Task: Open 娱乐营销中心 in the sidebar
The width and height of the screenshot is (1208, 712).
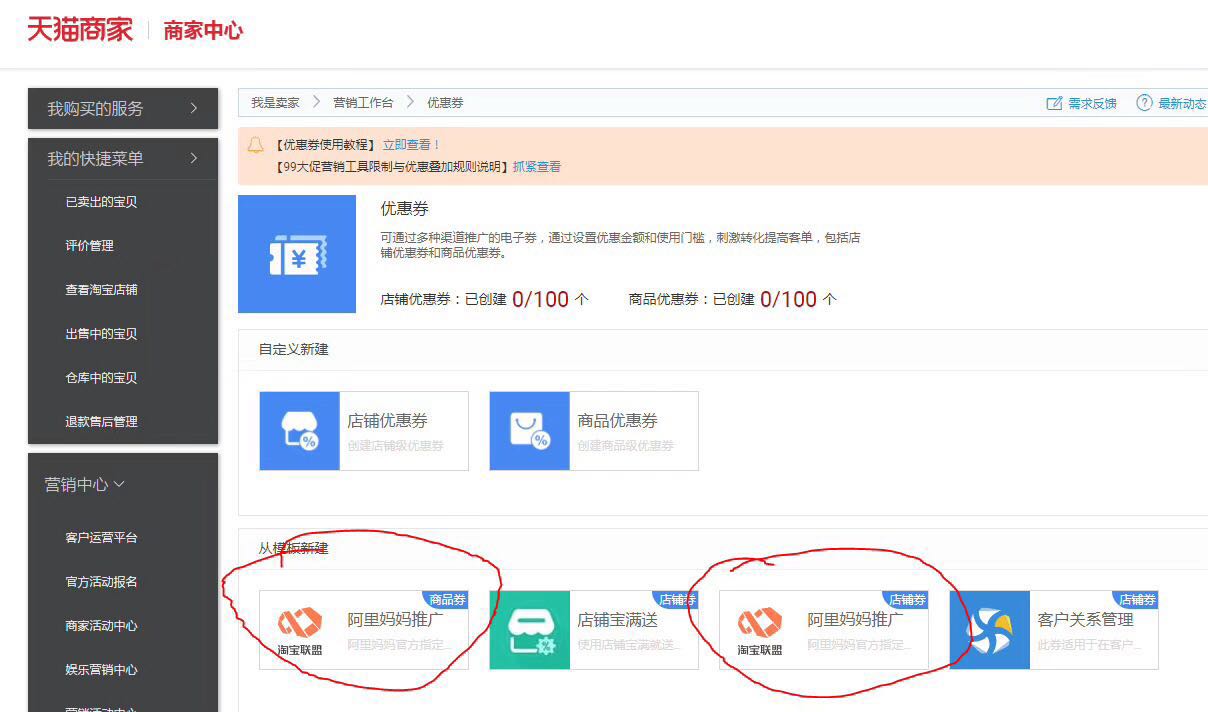Action: point(101,670)
